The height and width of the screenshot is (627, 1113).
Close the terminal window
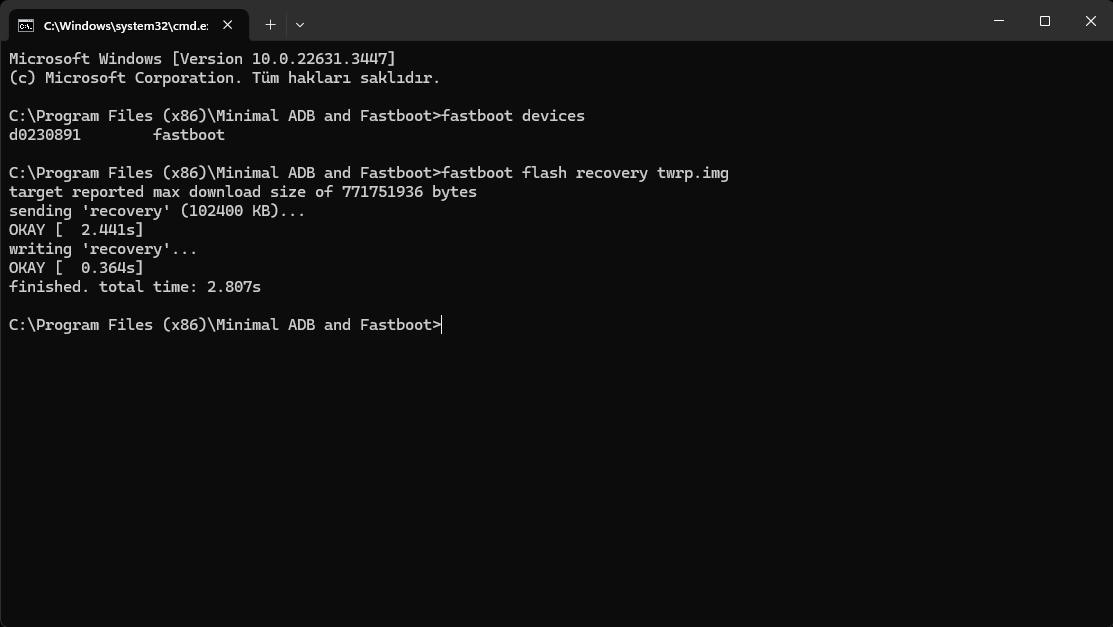pos(1091,21)
